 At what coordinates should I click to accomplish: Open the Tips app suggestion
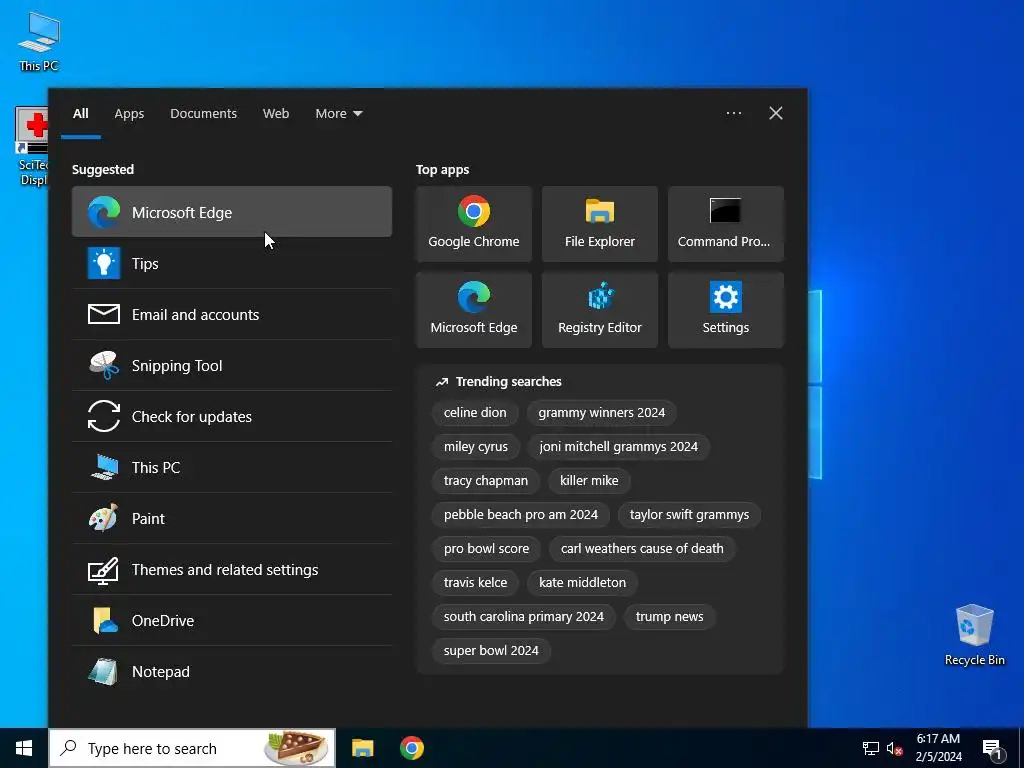(232, 263)
